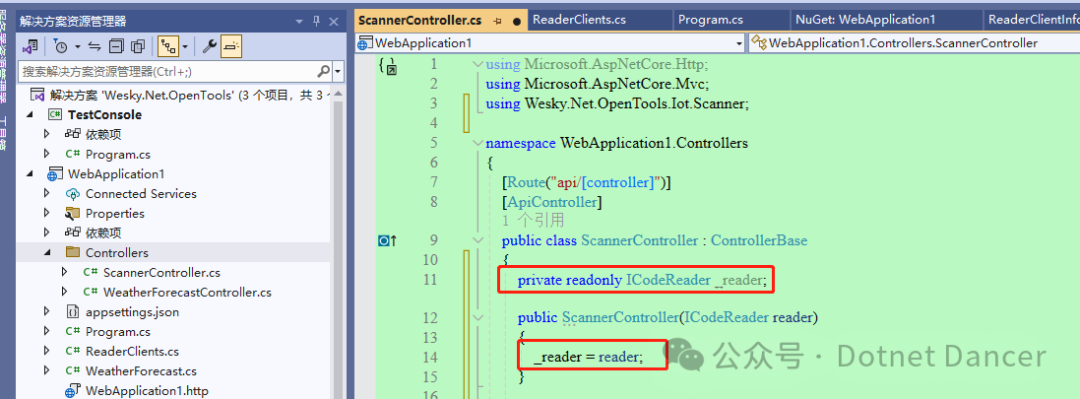Click the Solution Explorer vertical scrollbar

click(338, 241)
